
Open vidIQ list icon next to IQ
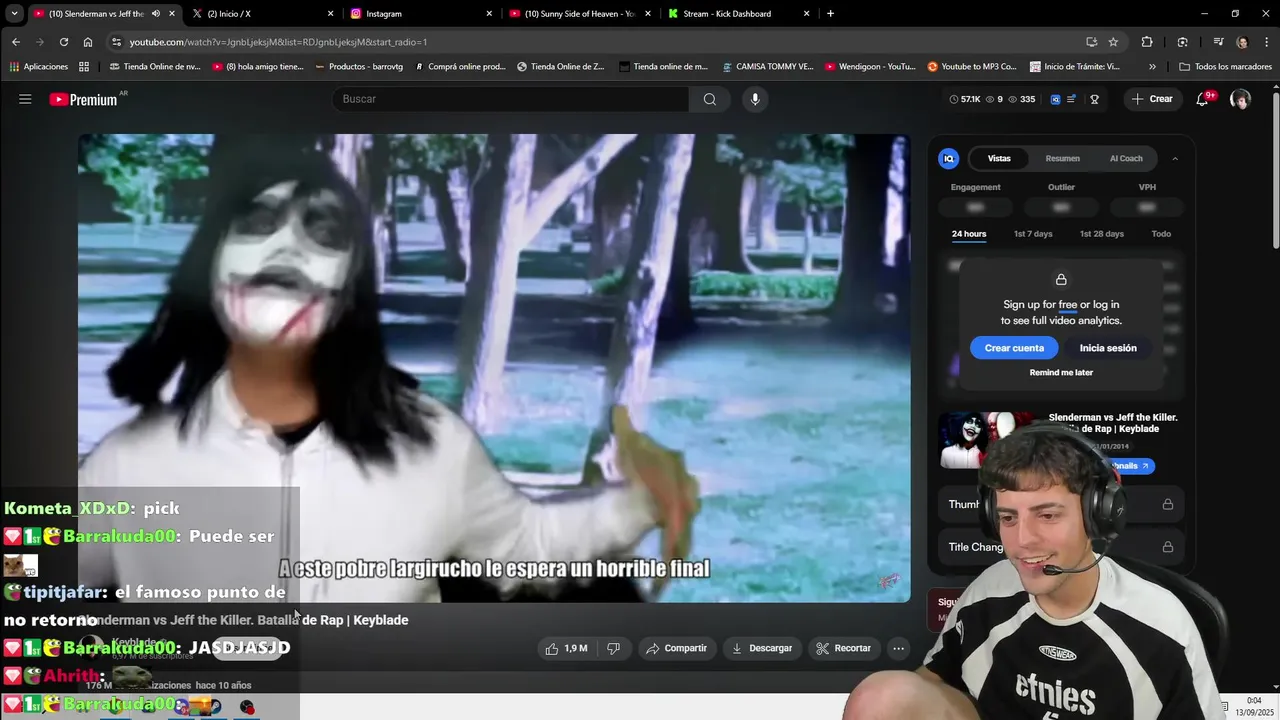[x=1072, y=99]
